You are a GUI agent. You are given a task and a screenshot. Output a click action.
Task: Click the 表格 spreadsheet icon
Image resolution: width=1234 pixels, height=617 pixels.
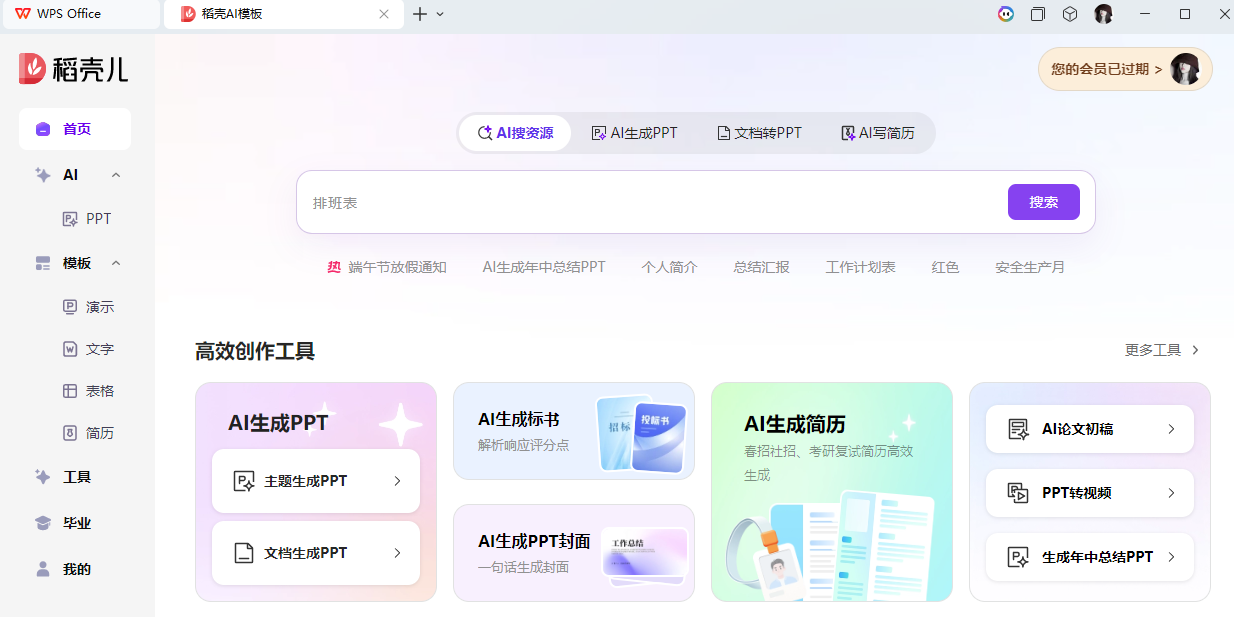[70, 391]
